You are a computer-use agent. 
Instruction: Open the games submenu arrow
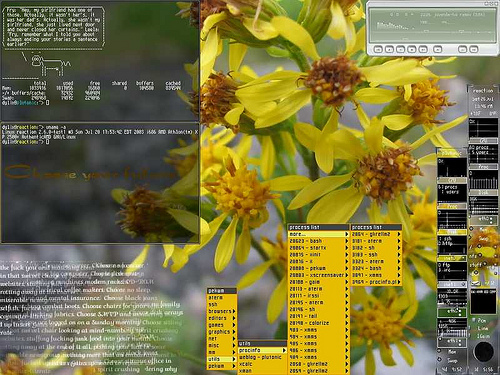[x=234, y=325]
